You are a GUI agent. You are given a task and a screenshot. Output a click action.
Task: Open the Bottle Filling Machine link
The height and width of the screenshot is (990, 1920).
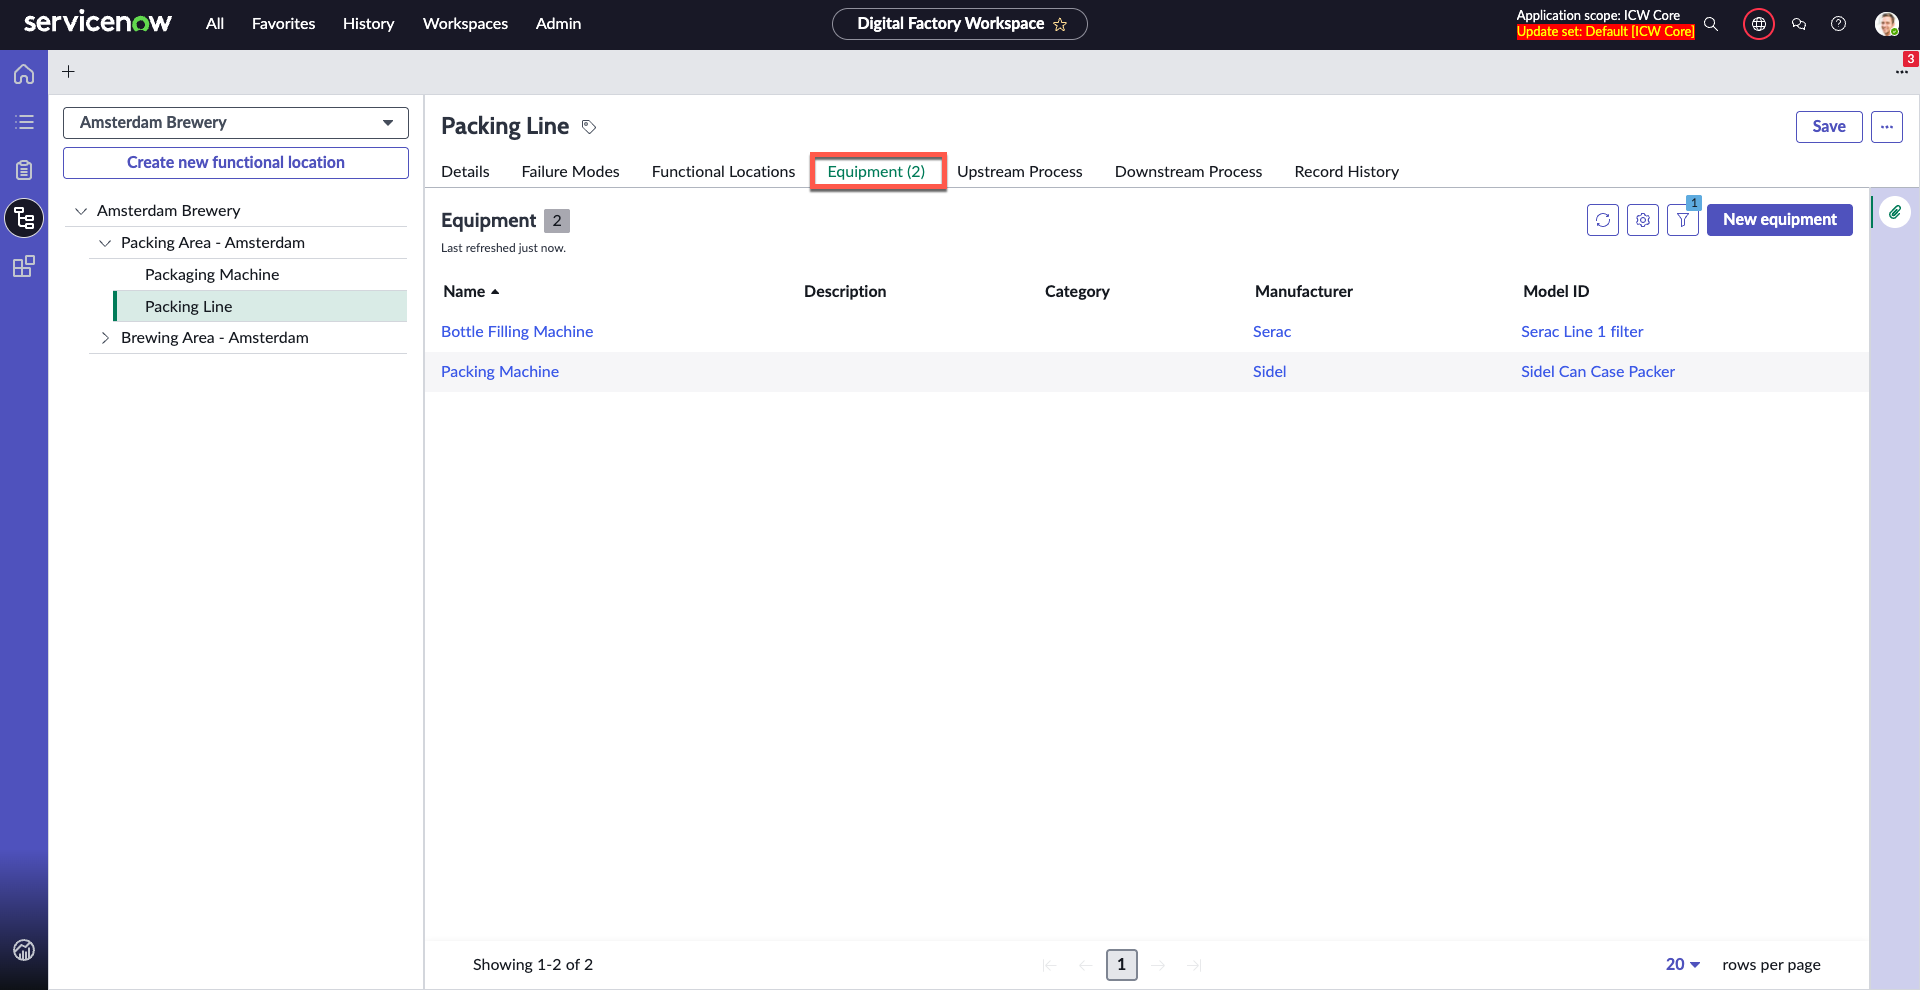tap(517, 332)
